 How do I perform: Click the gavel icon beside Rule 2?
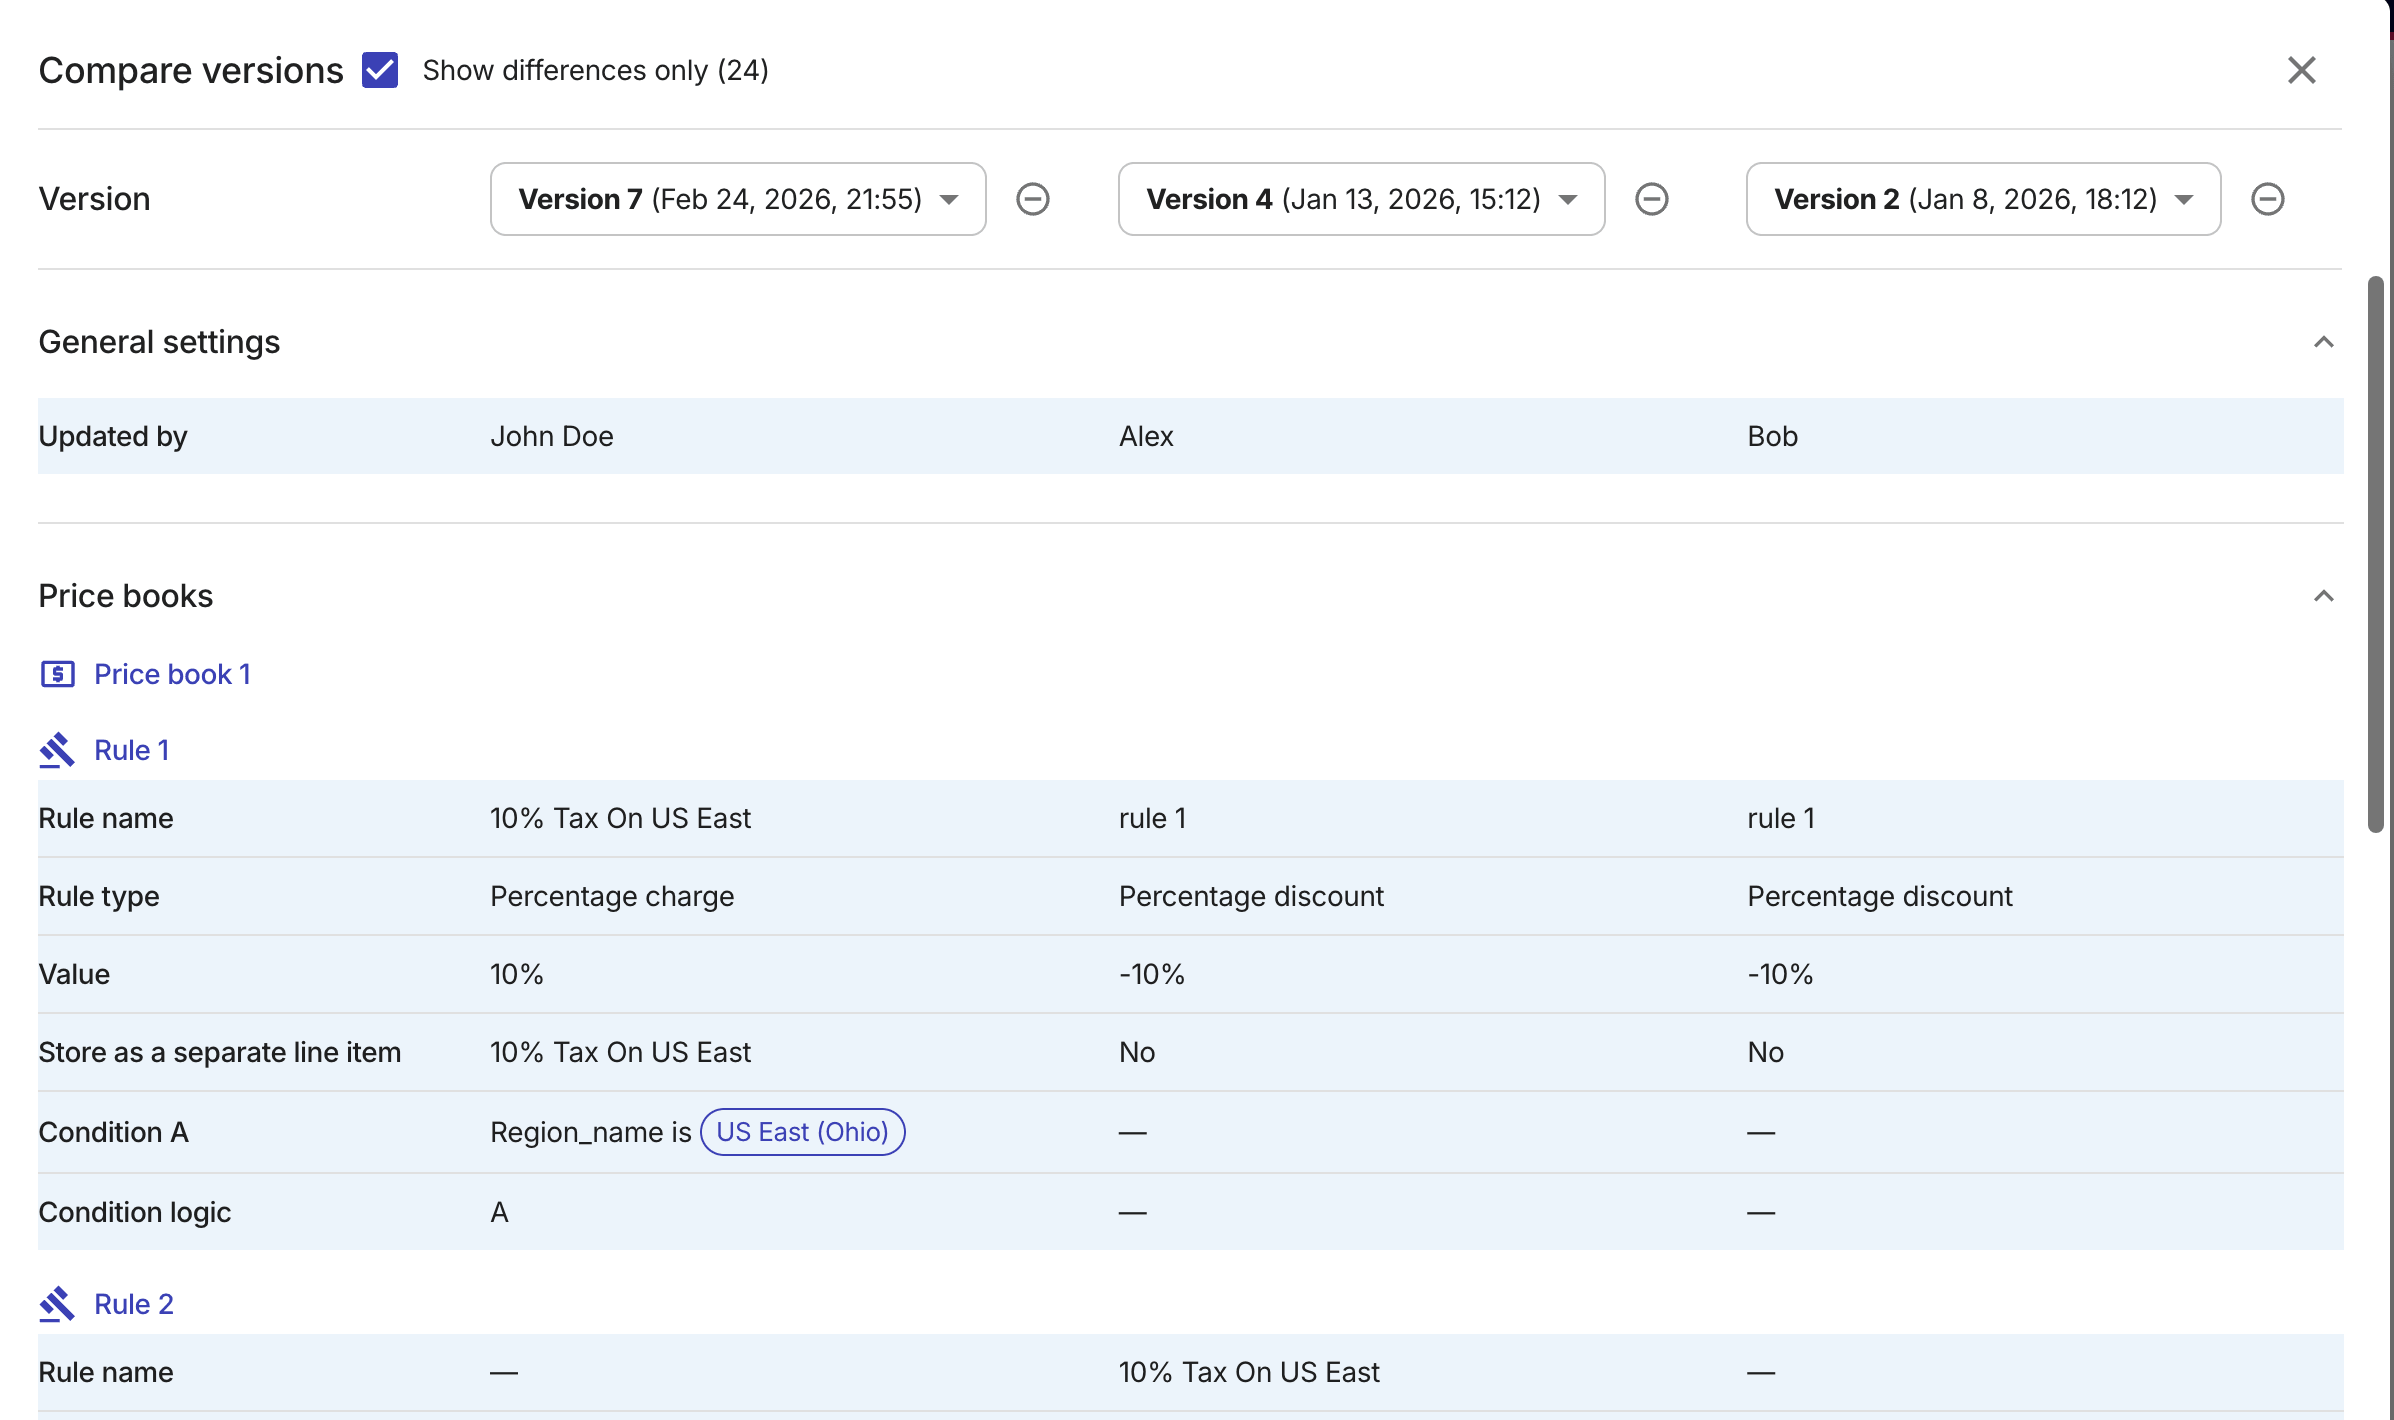click(57, 1303)
